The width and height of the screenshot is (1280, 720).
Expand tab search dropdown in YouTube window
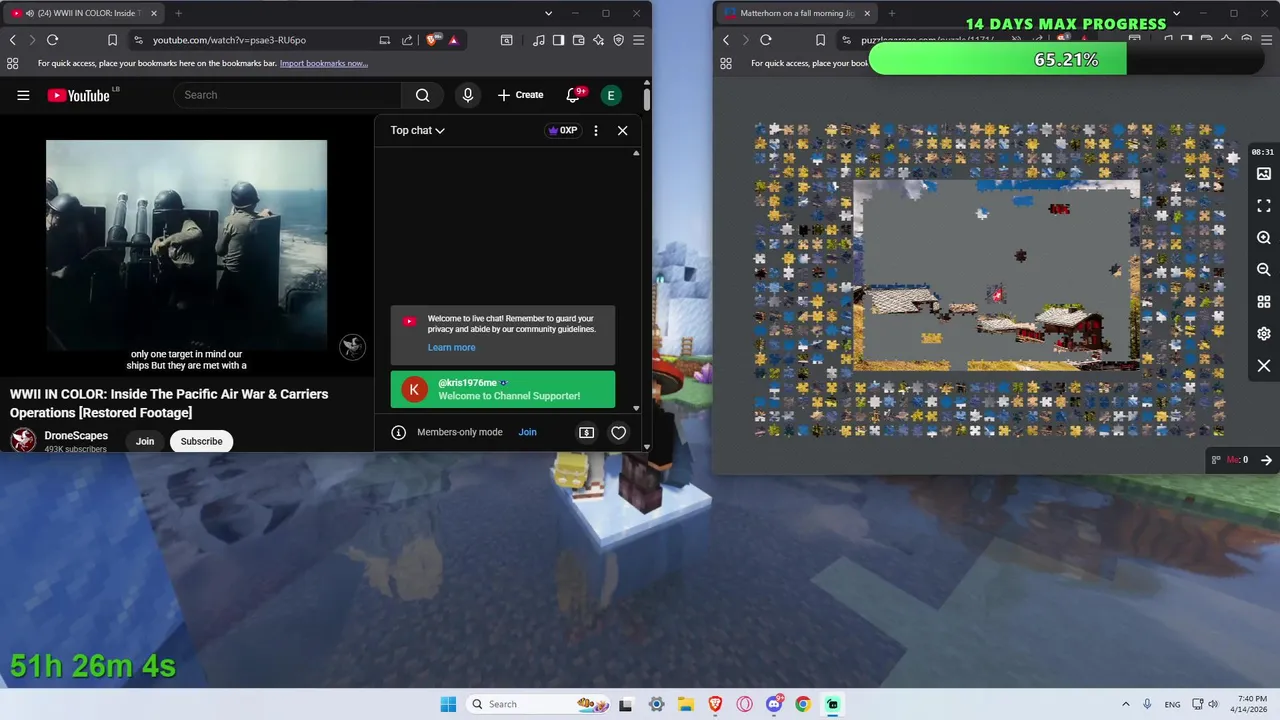click(548, 13)
